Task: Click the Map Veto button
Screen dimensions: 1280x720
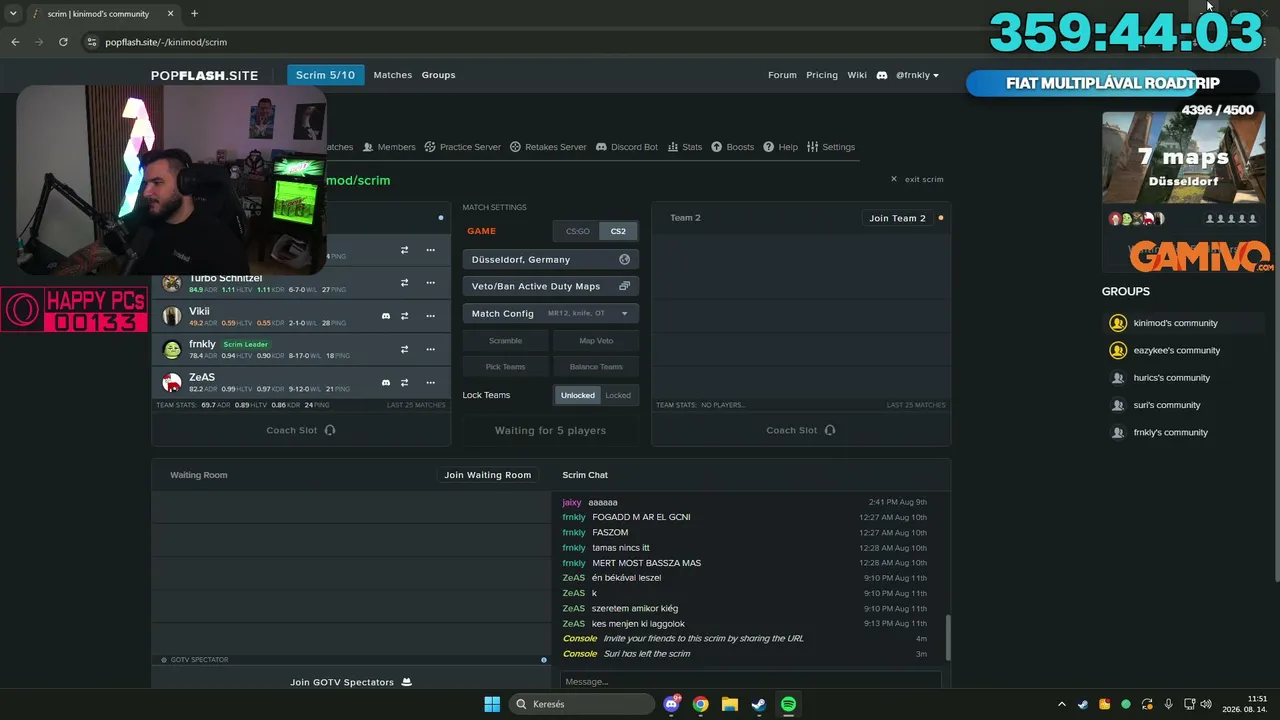Action: 596,341
